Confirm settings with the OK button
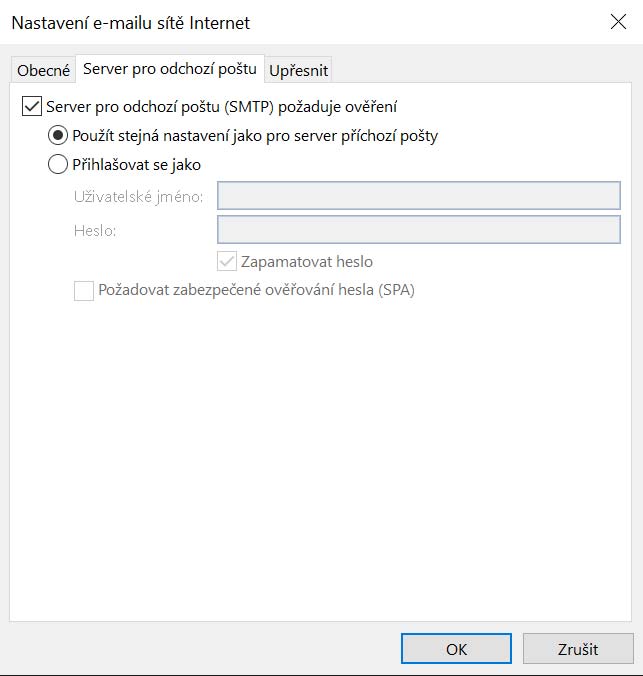This screenshot has width=643, height=676. pyautogui.click(x=456, y=649)
